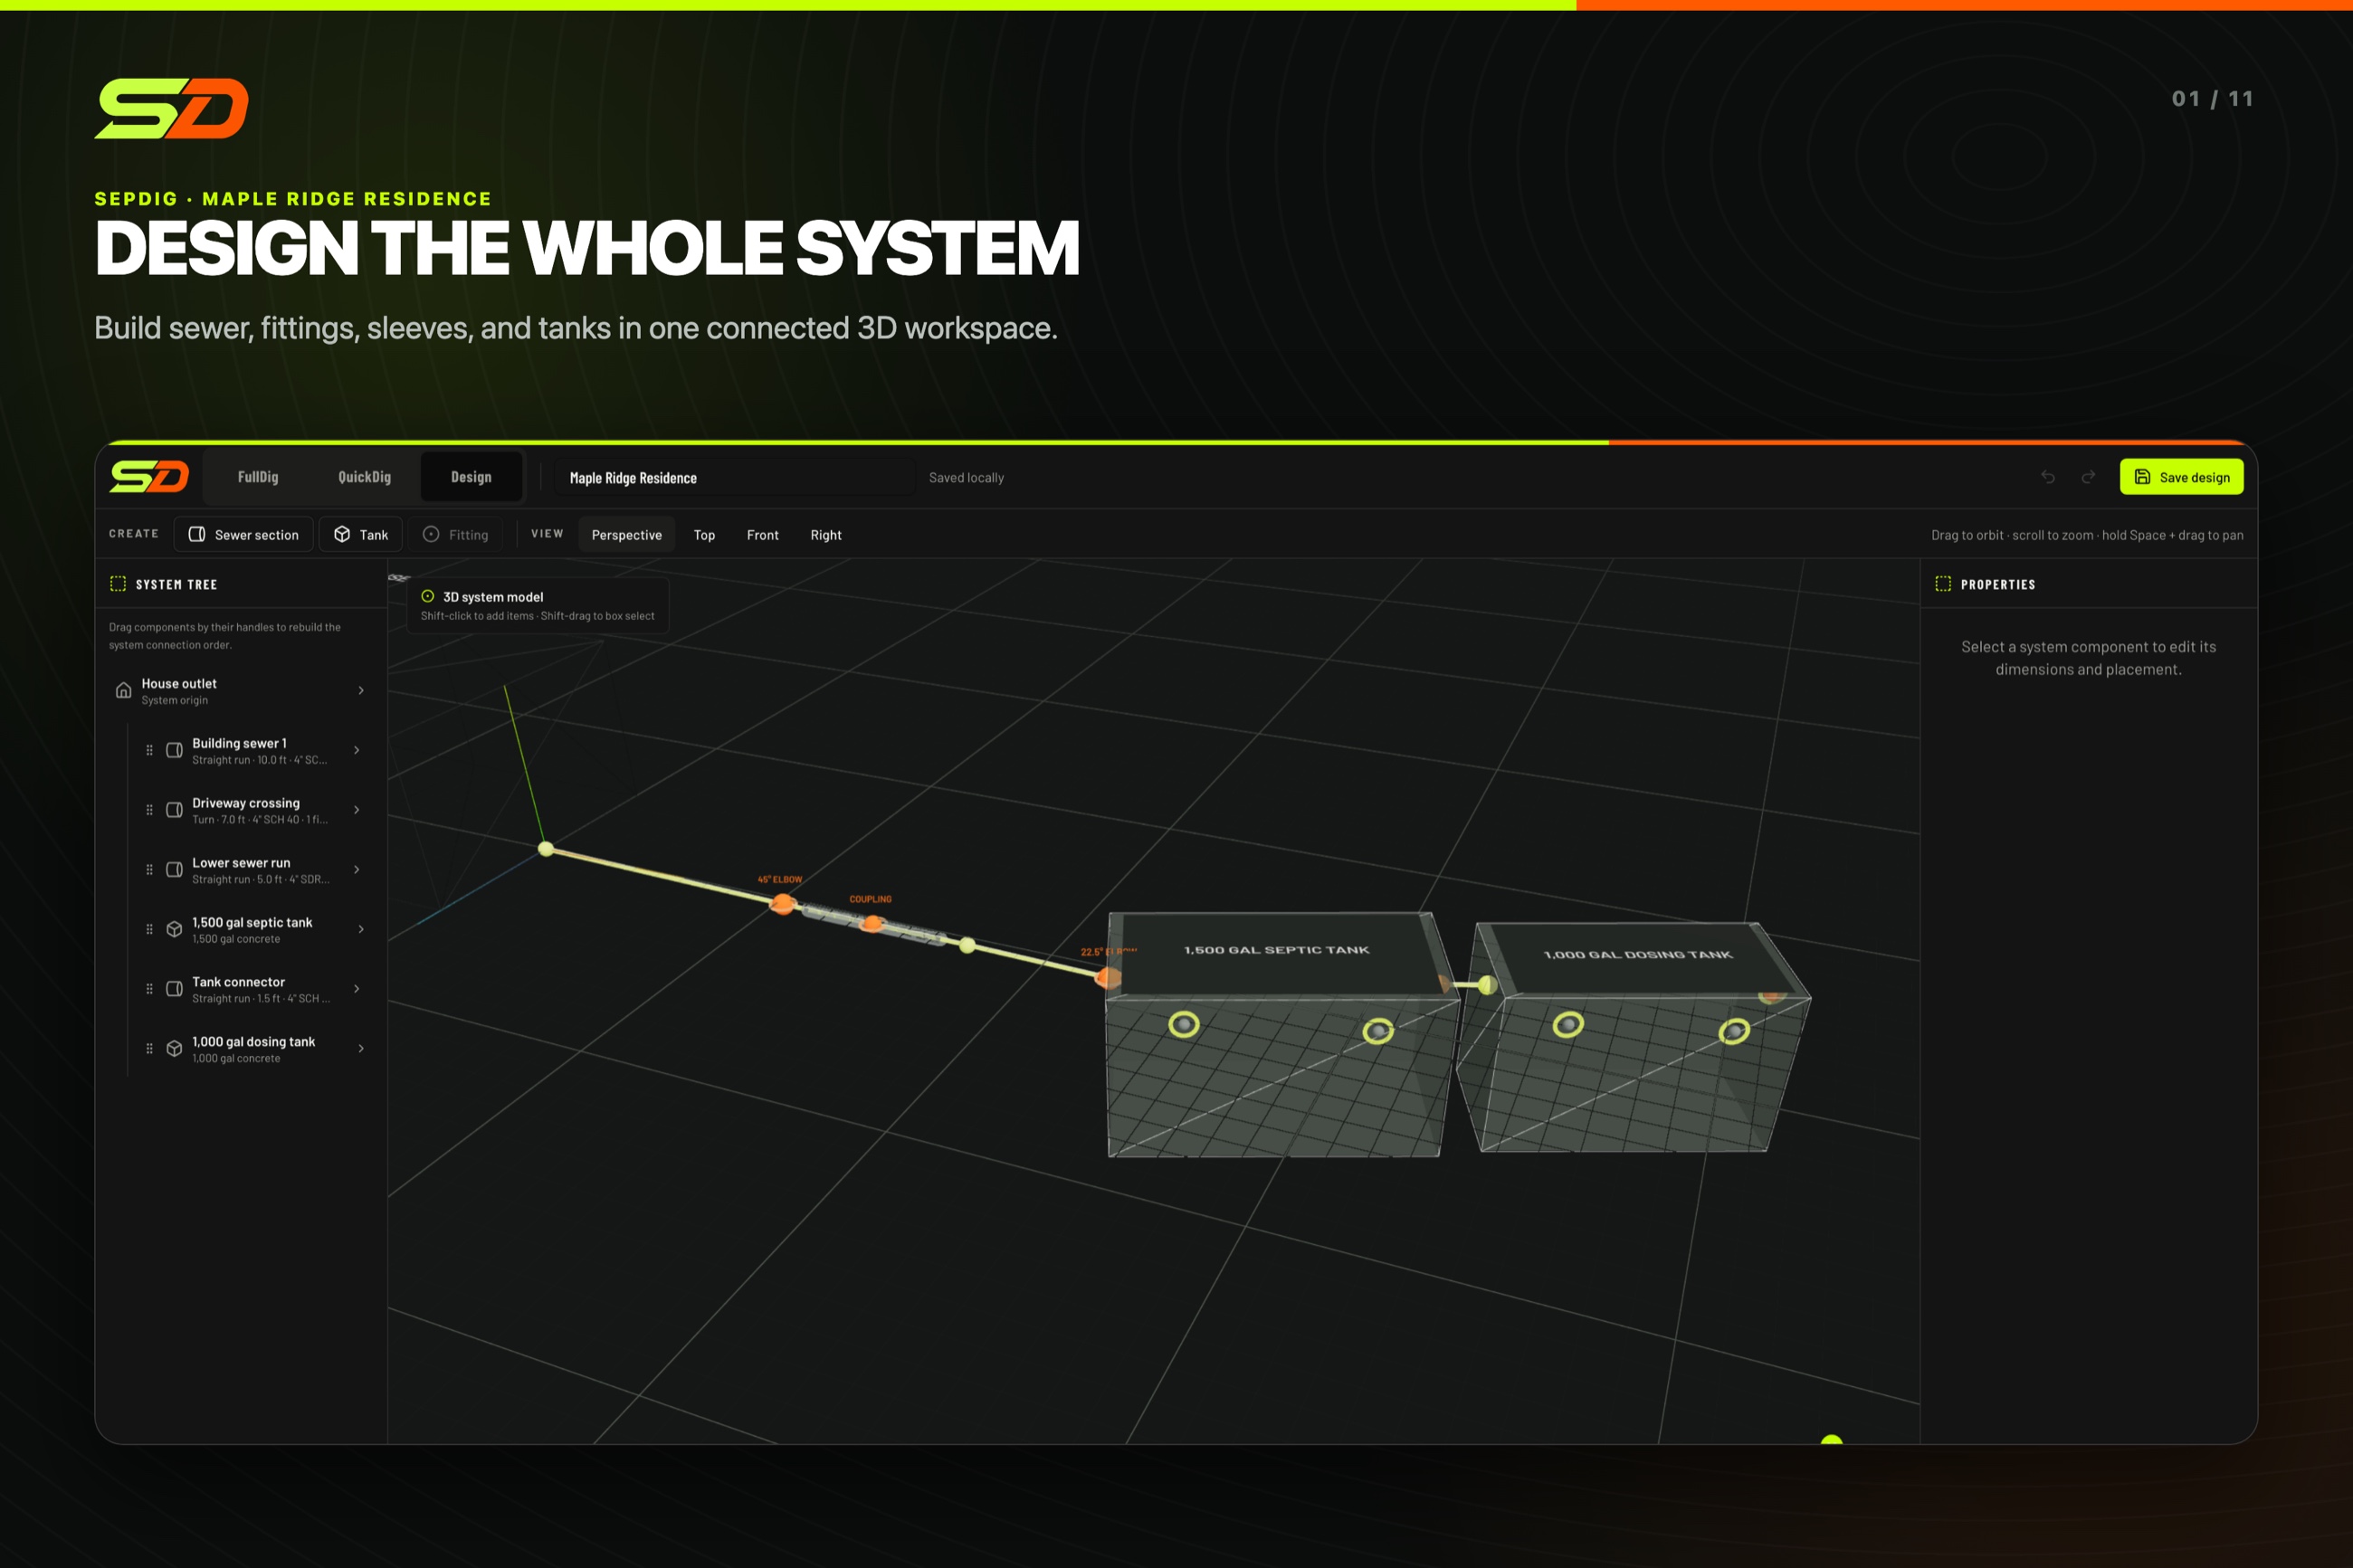Create a new Sewer section
2353x1568 pixels.
click(244, 535)
